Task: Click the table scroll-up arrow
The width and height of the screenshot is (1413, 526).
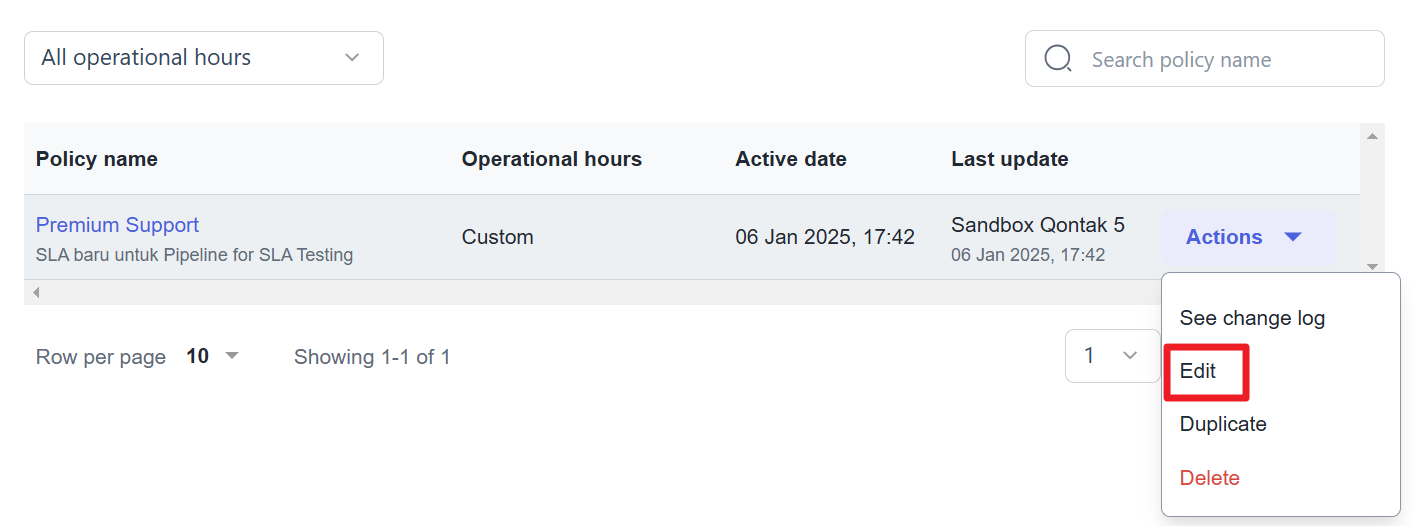Action: (x=1372, y=135)
